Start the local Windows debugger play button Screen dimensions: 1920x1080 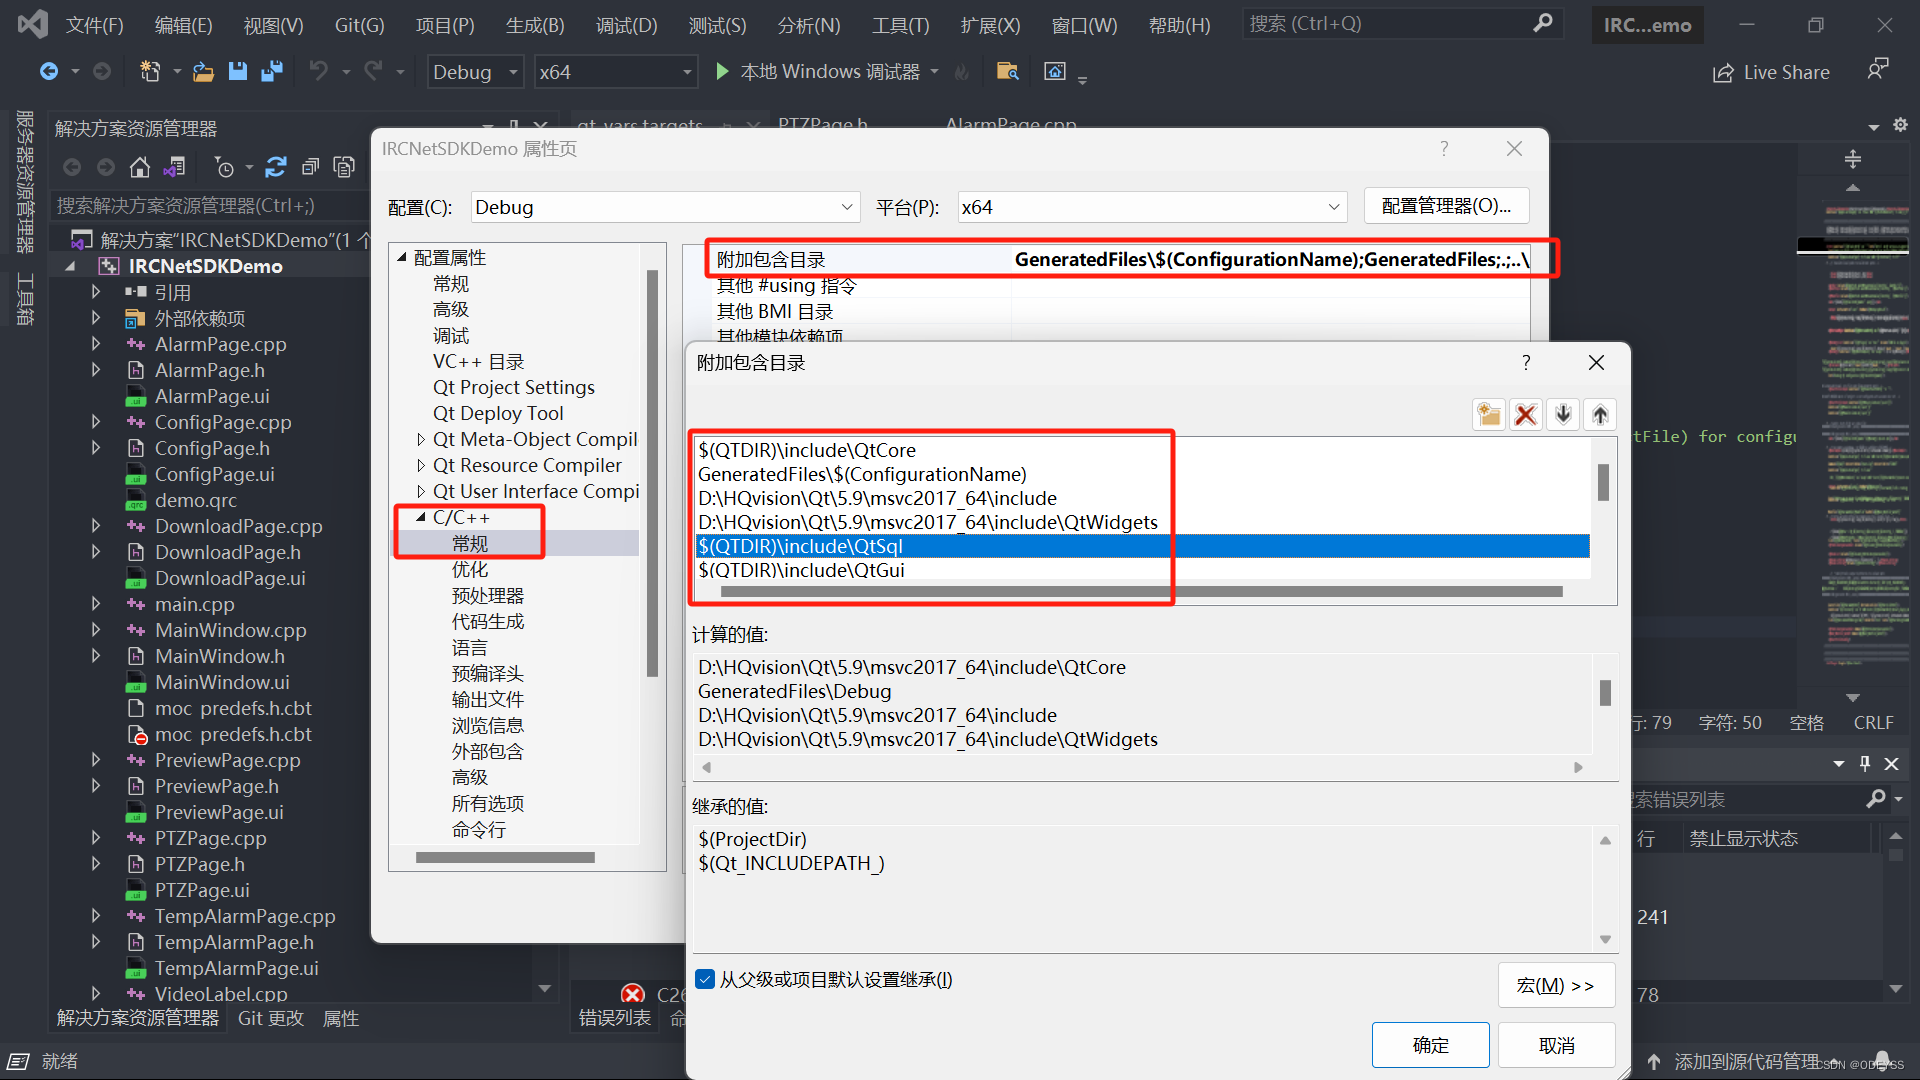pos(722,71)
